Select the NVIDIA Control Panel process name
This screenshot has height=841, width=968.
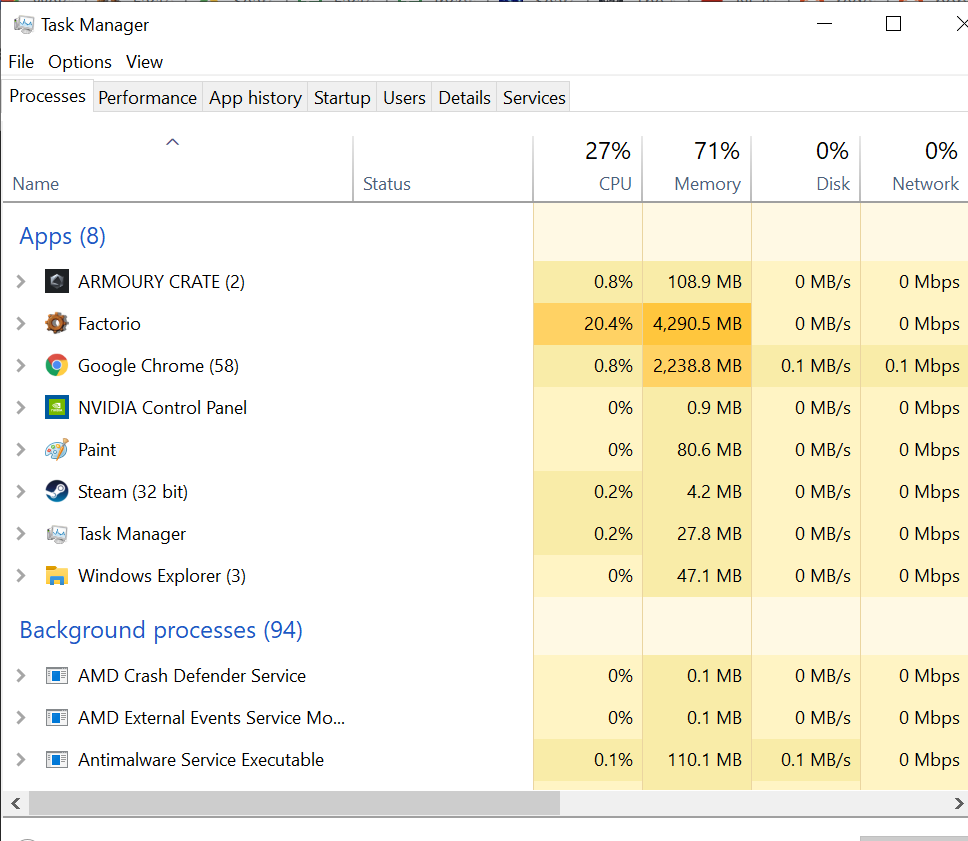[162, 408]
